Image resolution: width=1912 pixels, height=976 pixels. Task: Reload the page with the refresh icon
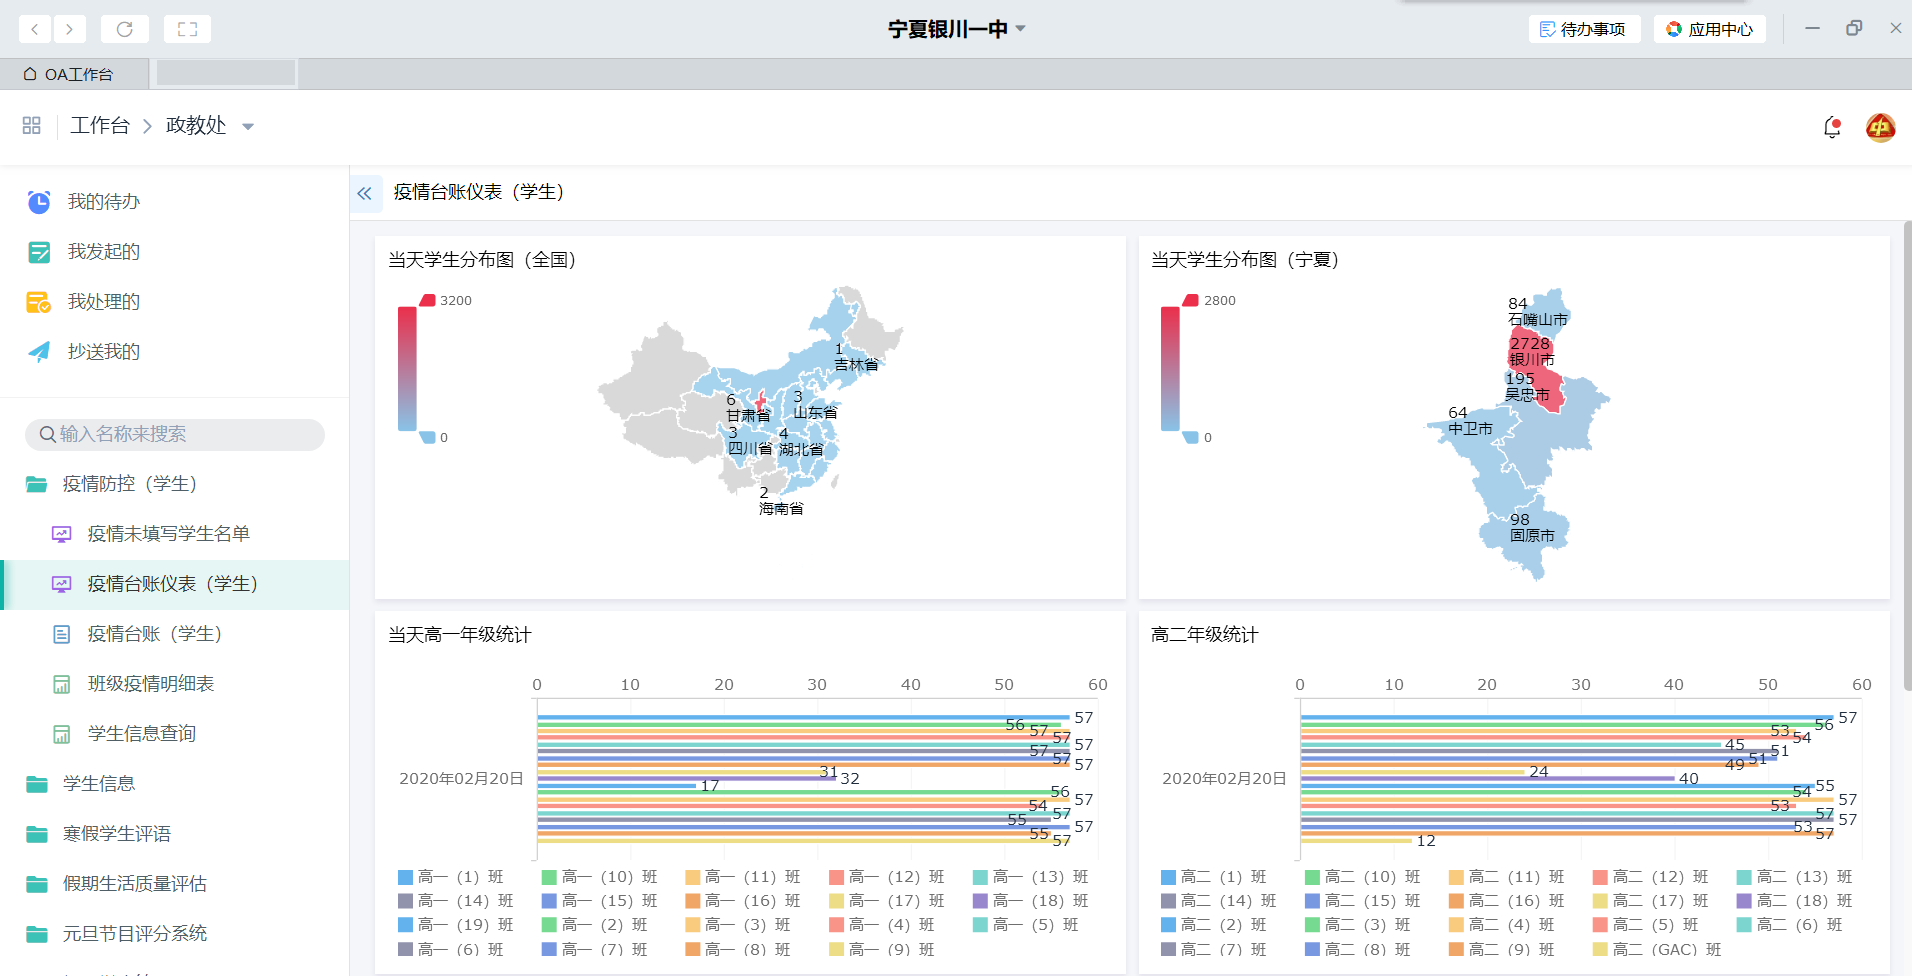[x=125, y=29]
